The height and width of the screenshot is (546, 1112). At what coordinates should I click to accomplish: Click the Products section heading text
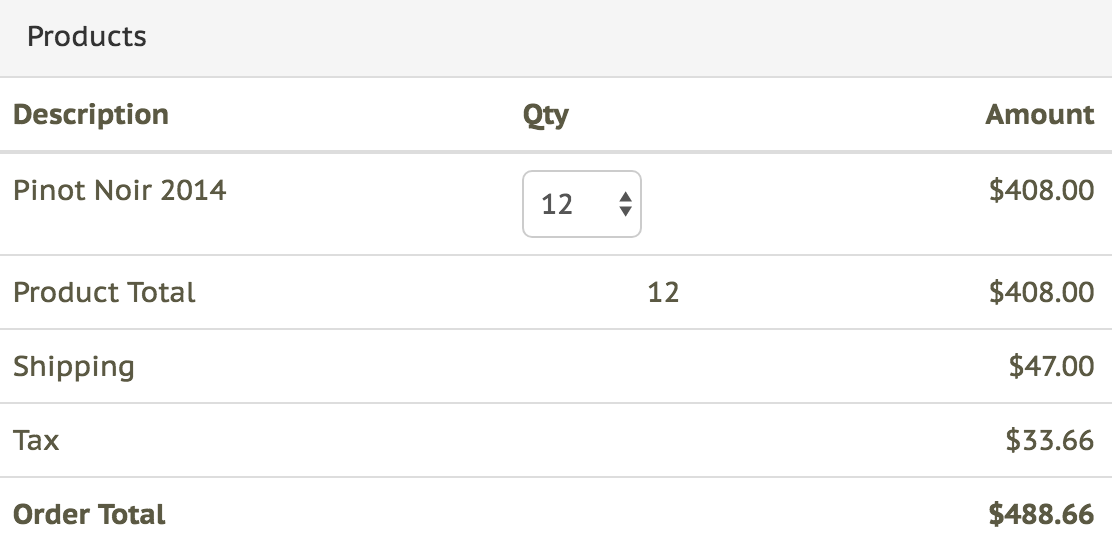[x=87, y=37]
